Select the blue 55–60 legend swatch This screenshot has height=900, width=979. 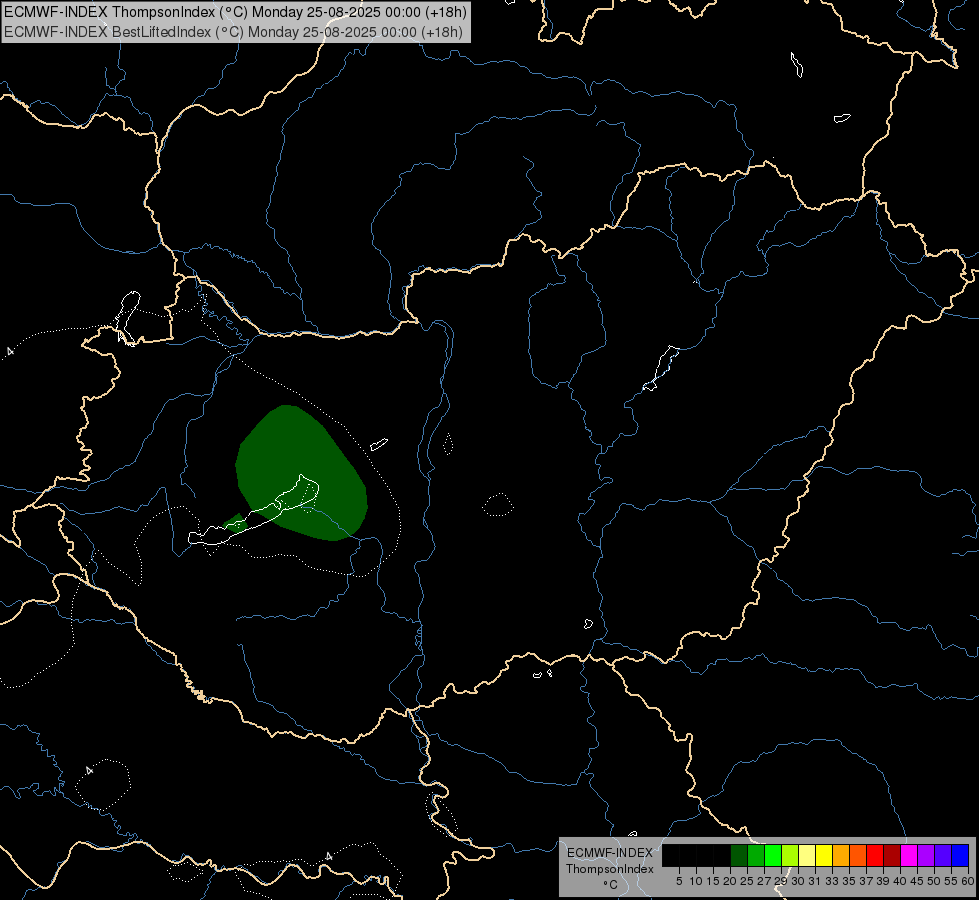click(x=960, y=855)
